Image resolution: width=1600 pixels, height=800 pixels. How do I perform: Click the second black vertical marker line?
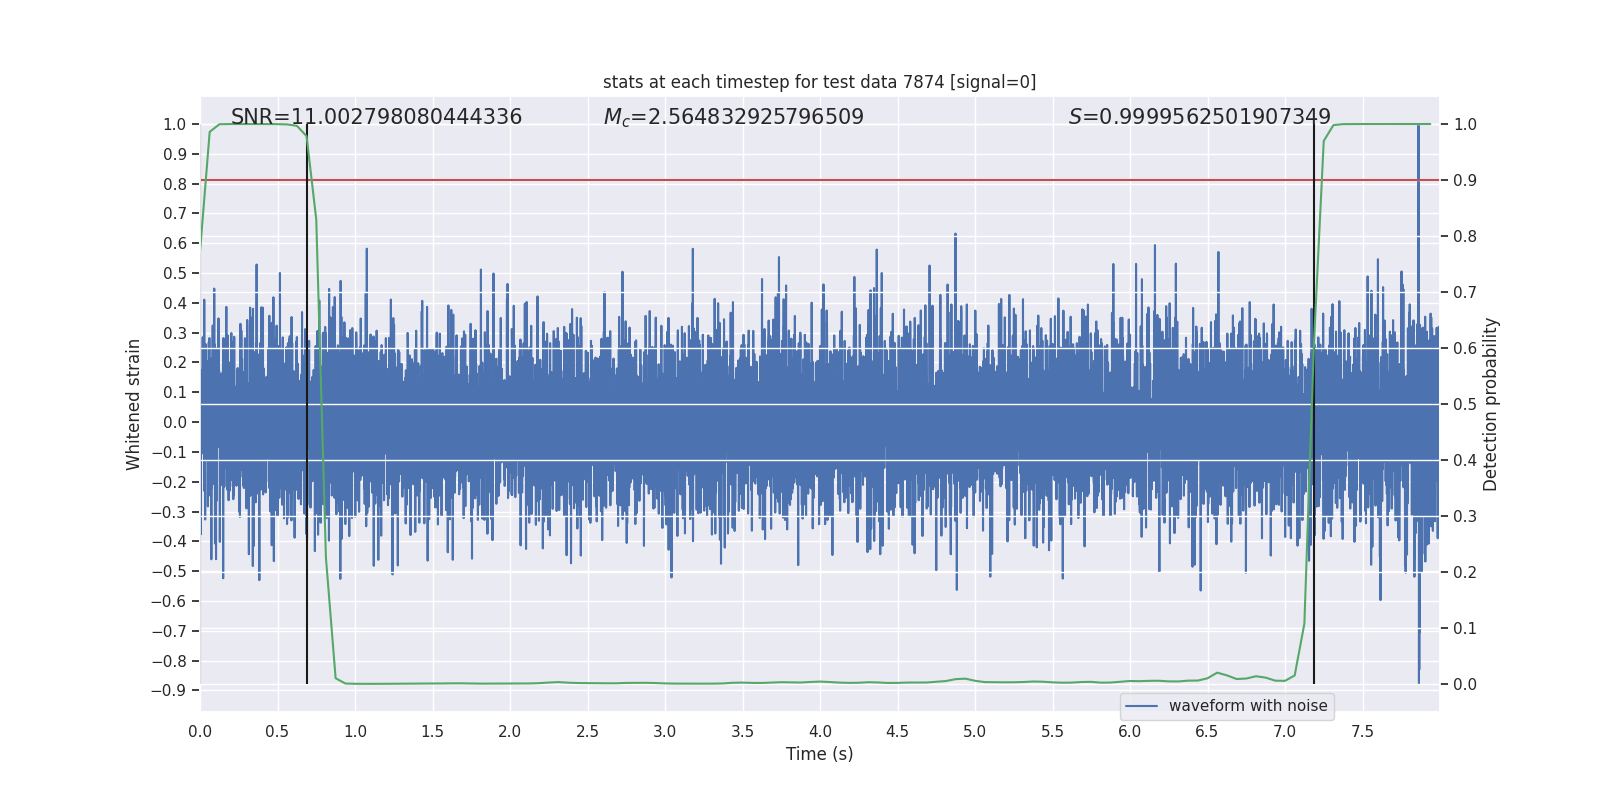(1314, 404)
